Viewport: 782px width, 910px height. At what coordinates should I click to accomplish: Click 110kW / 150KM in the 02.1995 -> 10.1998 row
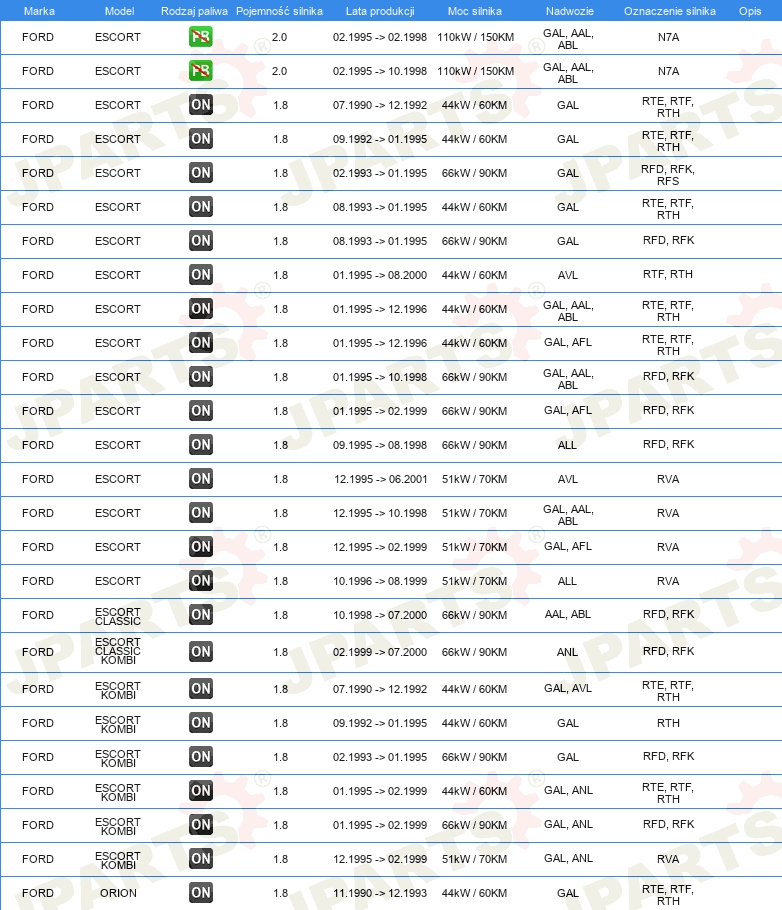(475, 71)
